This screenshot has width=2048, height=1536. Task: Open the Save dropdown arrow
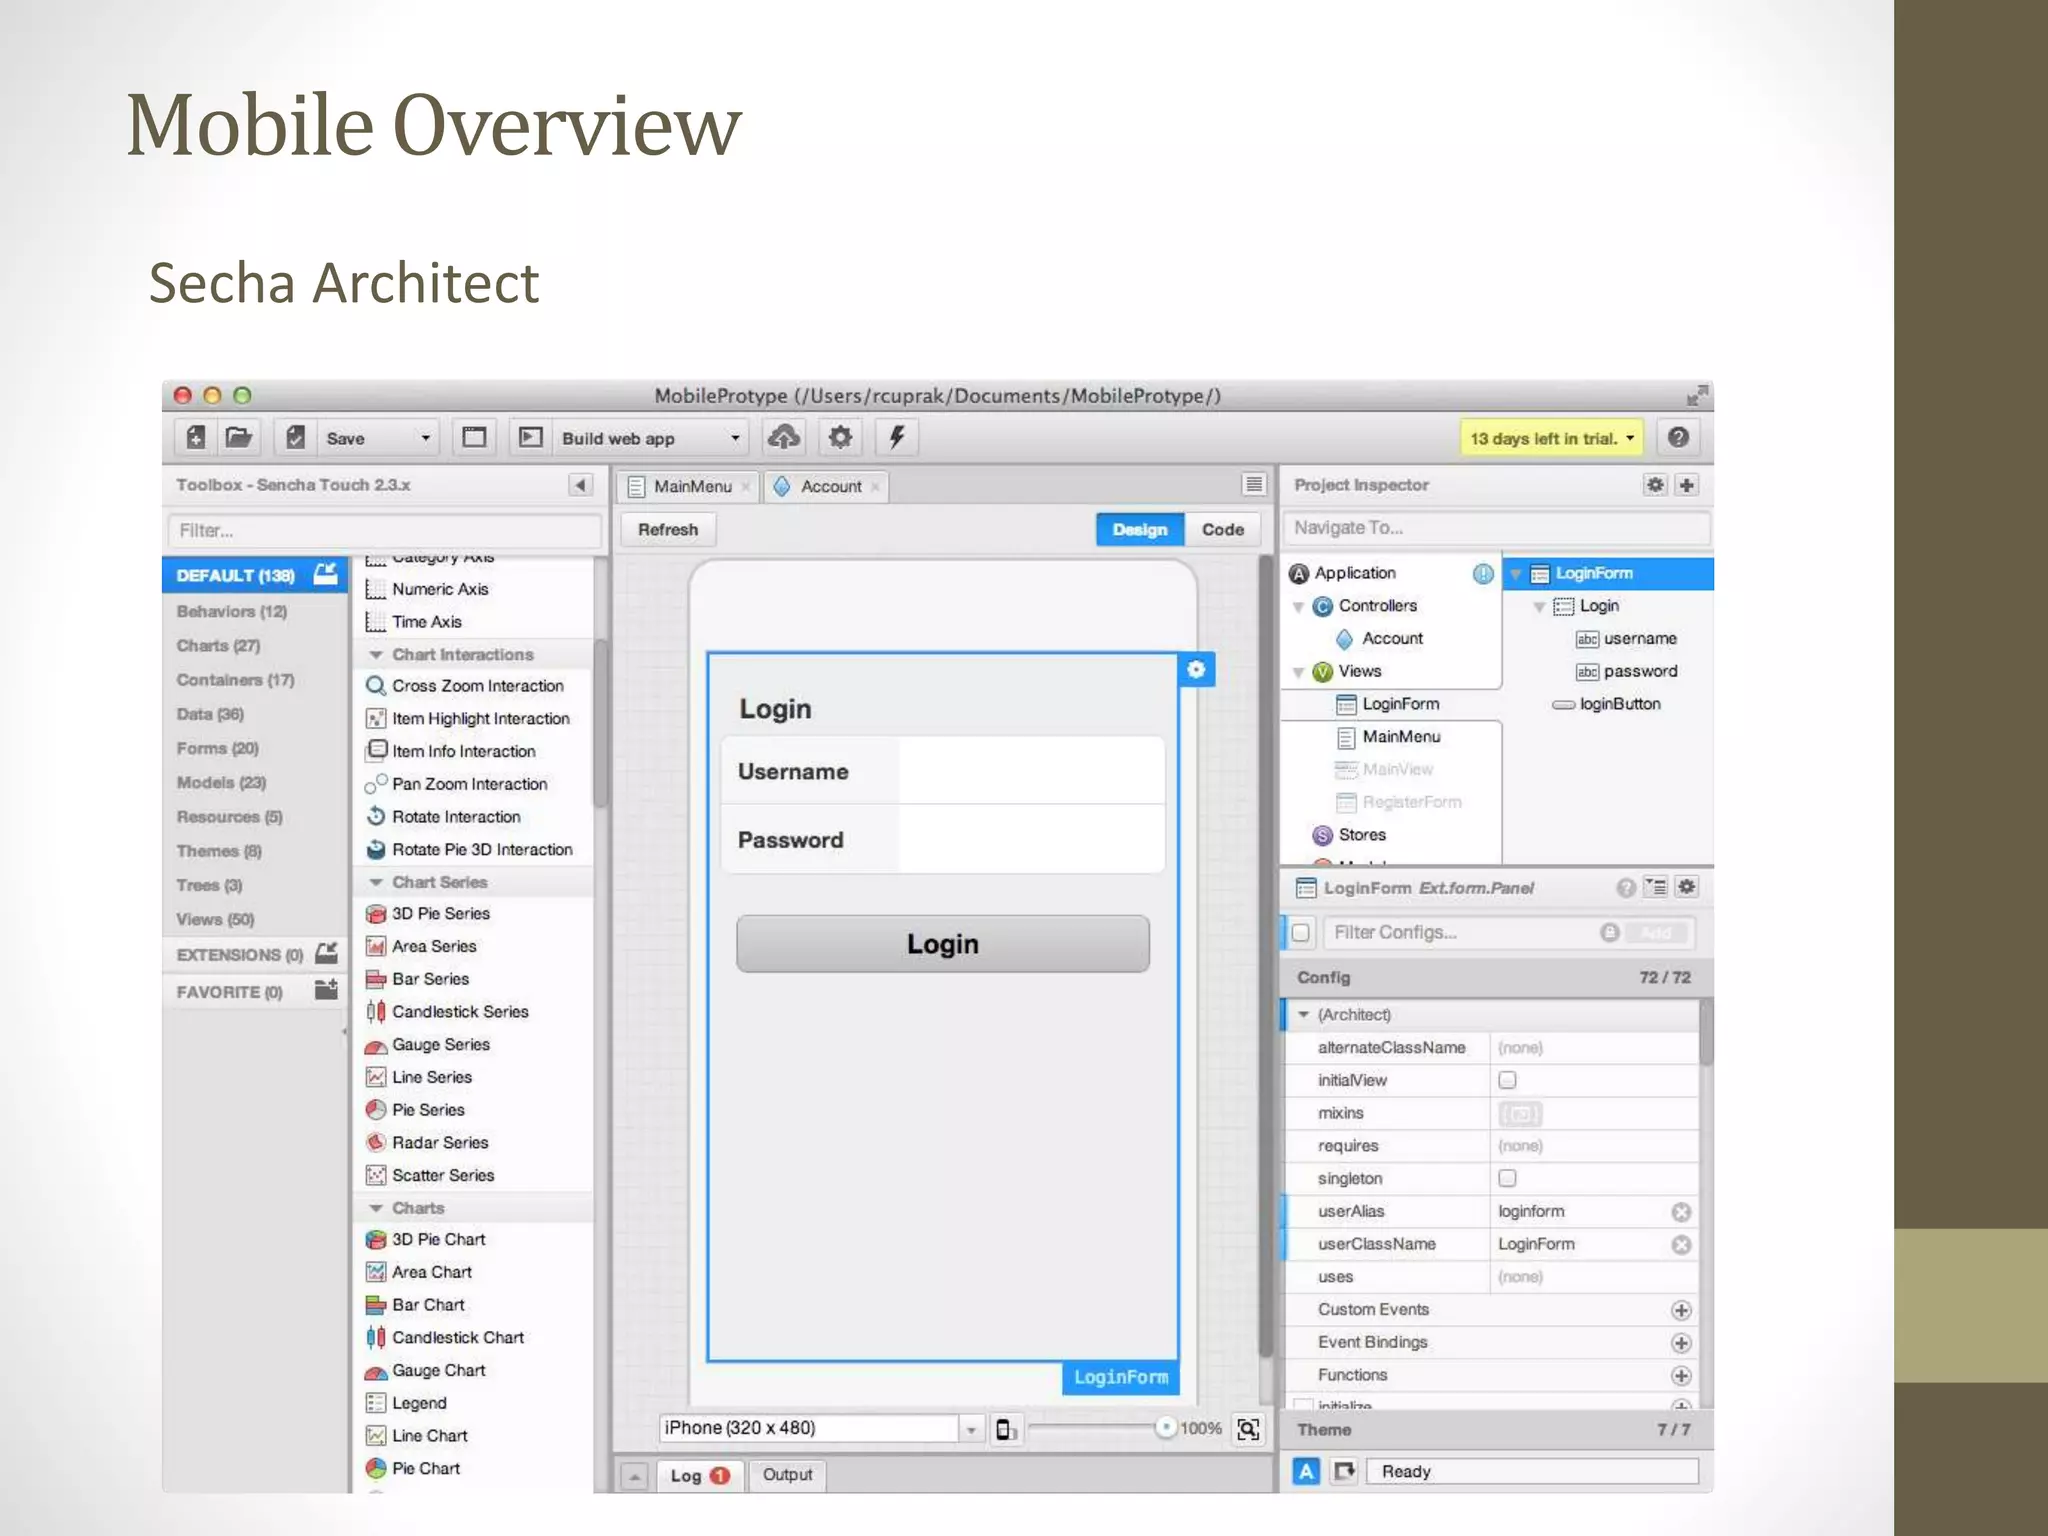pos(425,438)
